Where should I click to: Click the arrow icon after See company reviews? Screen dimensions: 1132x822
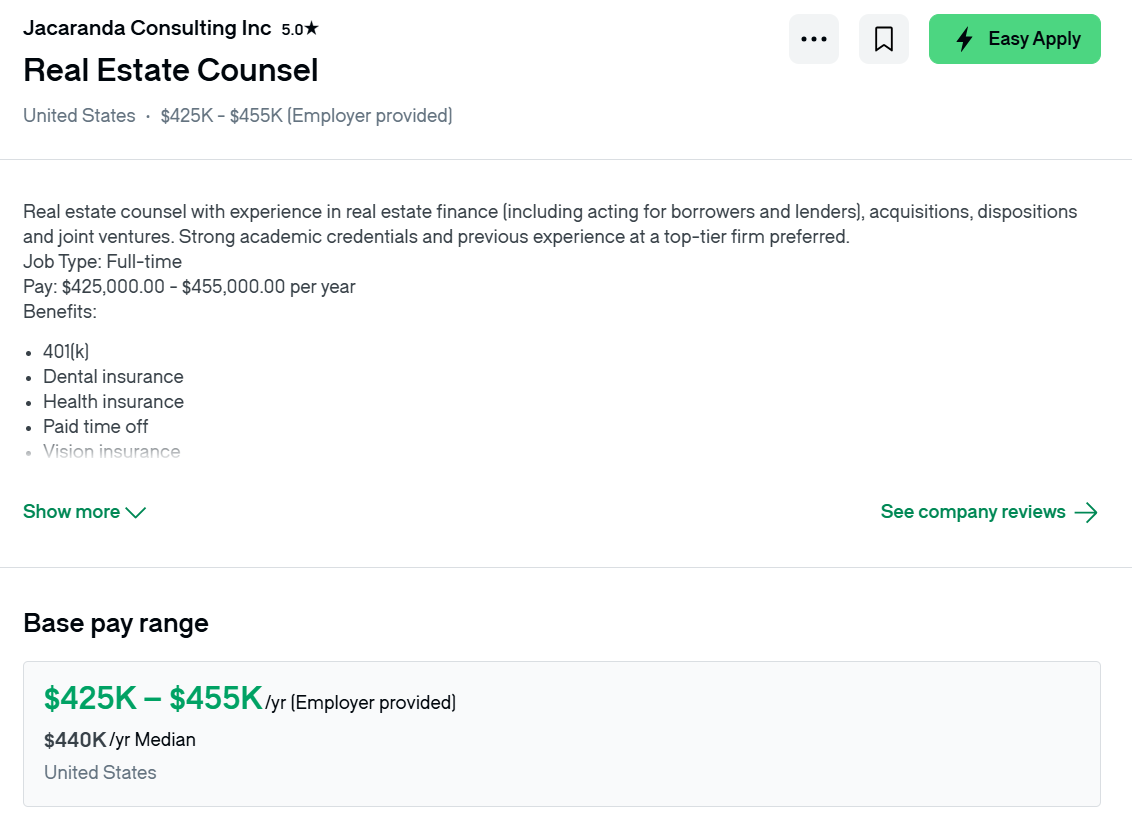tap(1086, 512)
